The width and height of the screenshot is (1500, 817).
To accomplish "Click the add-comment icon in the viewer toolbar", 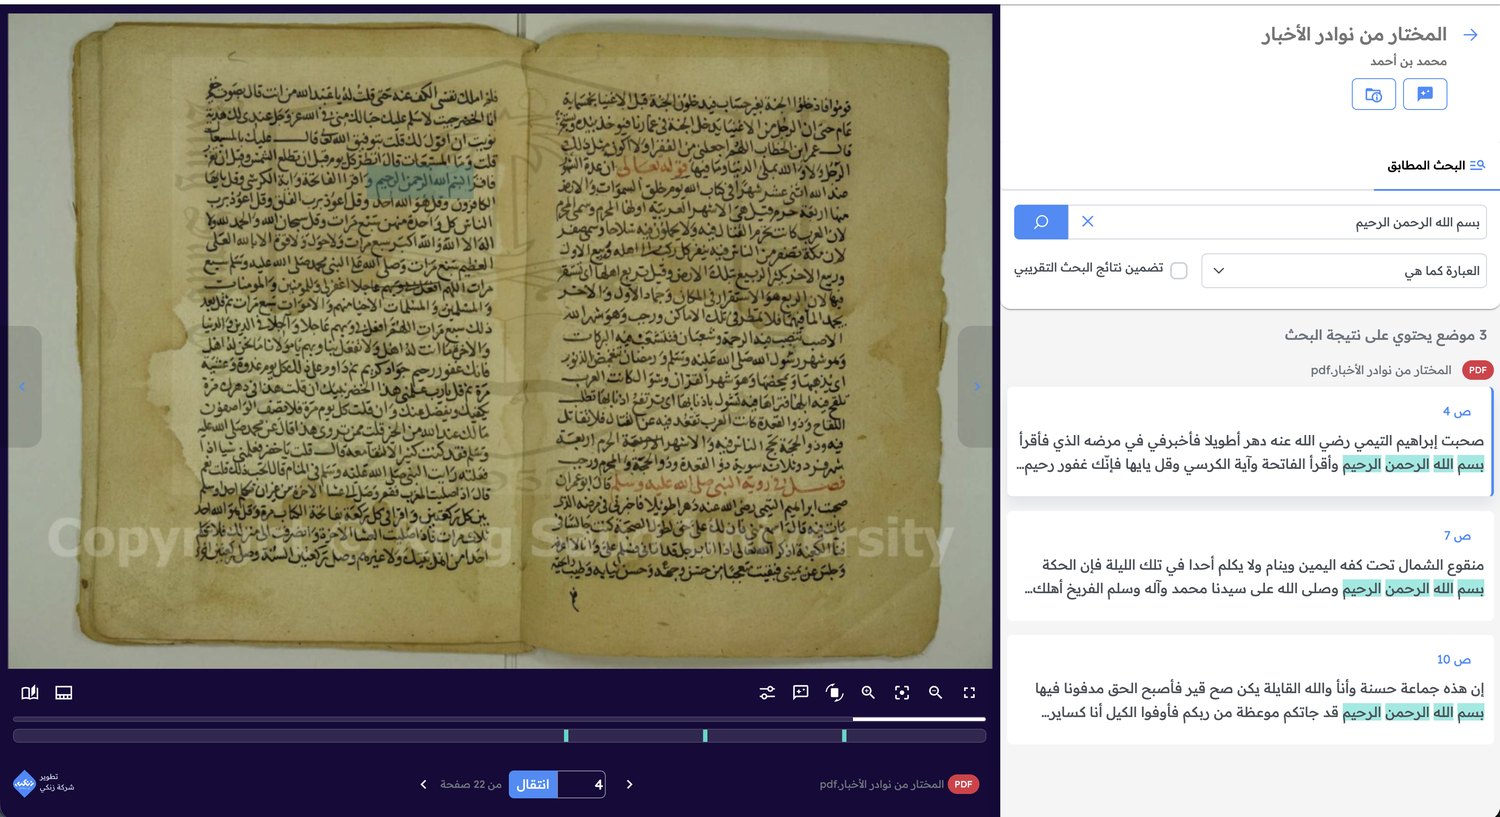I will coord(800,692).
